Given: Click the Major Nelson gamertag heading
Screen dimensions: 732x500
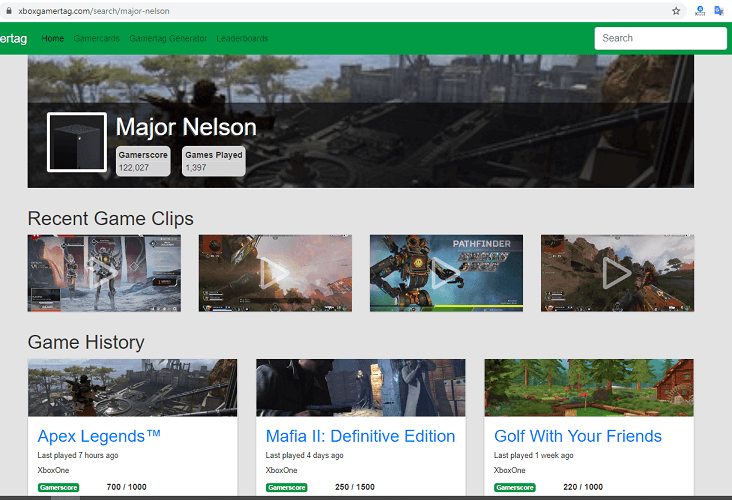Looking at the screenshot, I should [186, 127].
